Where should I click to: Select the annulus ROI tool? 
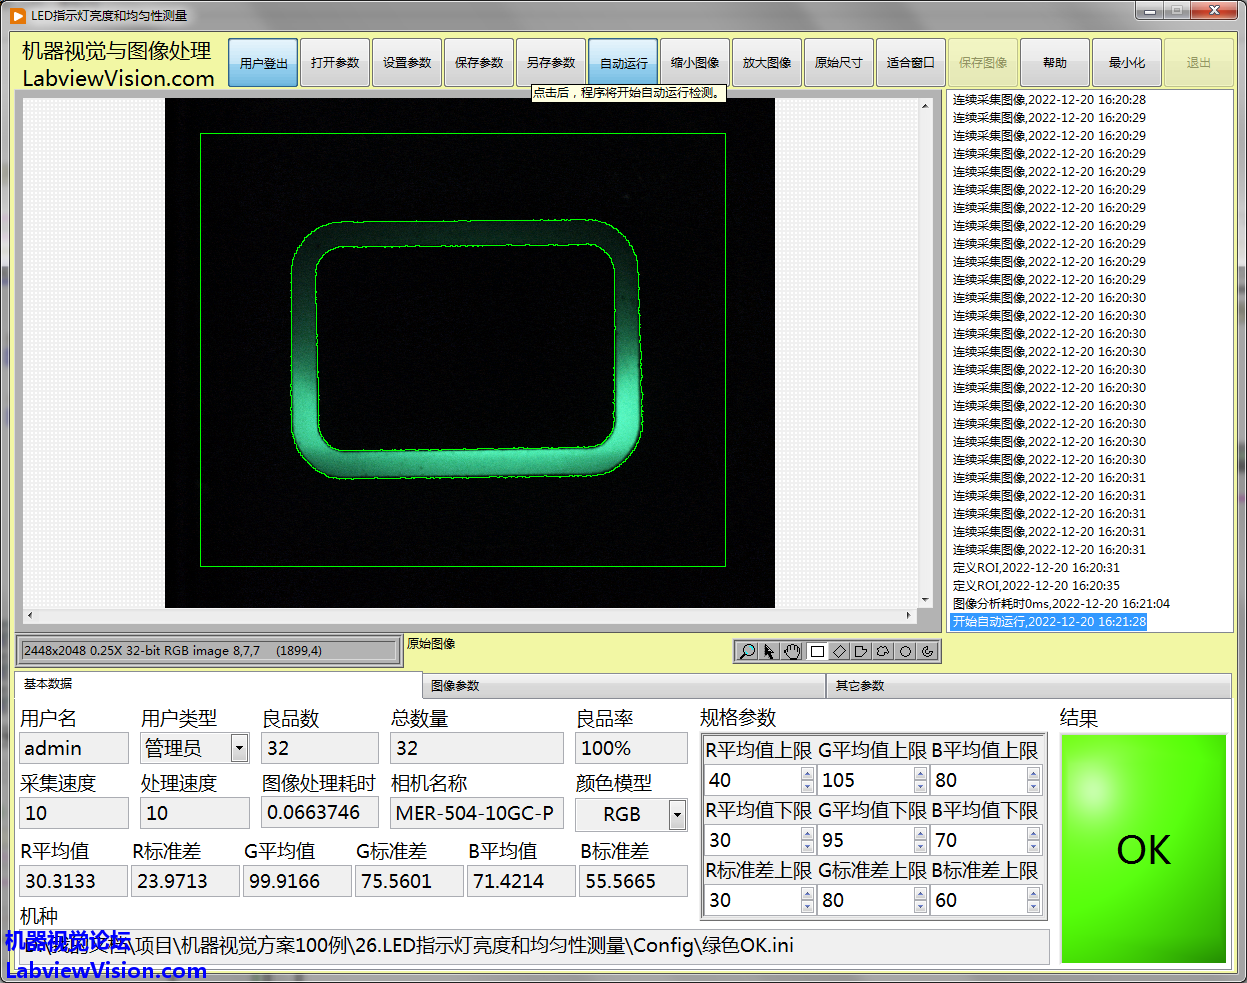pyautogui.click(x=928, y=651)
